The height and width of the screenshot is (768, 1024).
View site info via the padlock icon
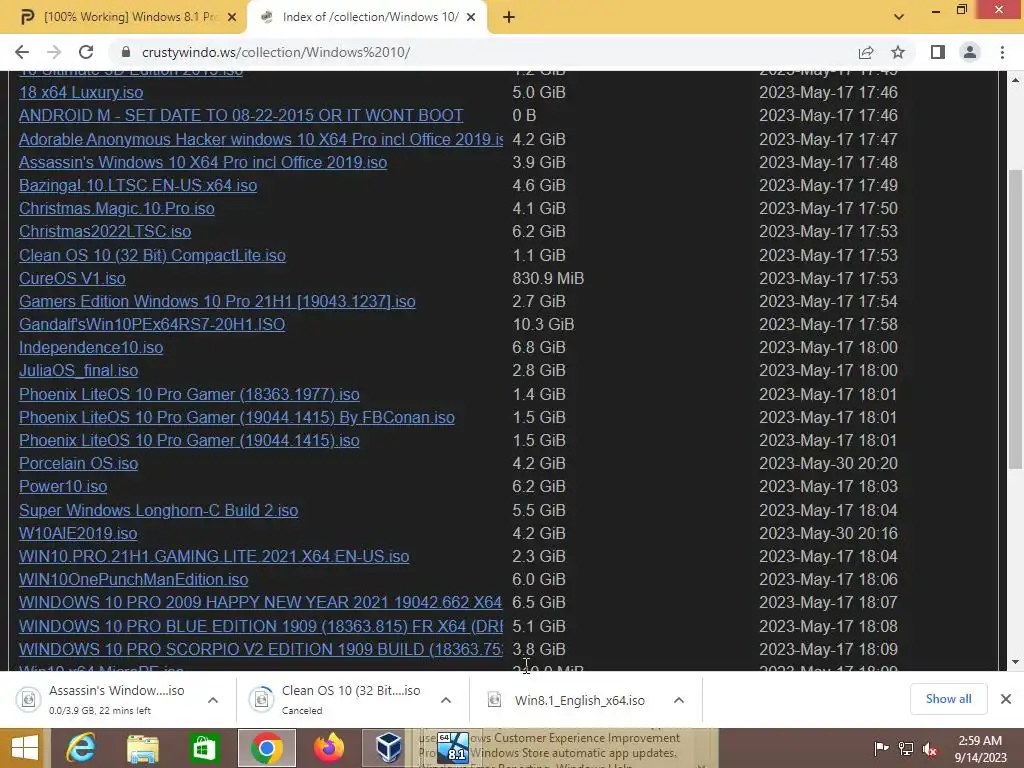(x=126, y=52)
